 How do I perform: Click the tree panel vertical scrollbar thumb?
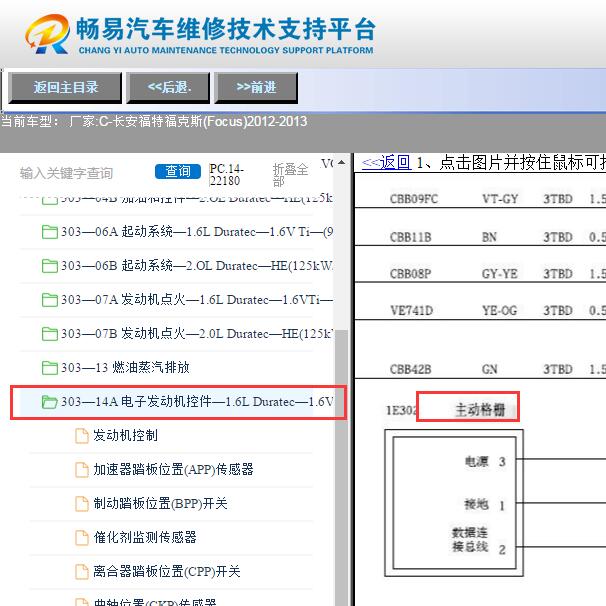342,468
